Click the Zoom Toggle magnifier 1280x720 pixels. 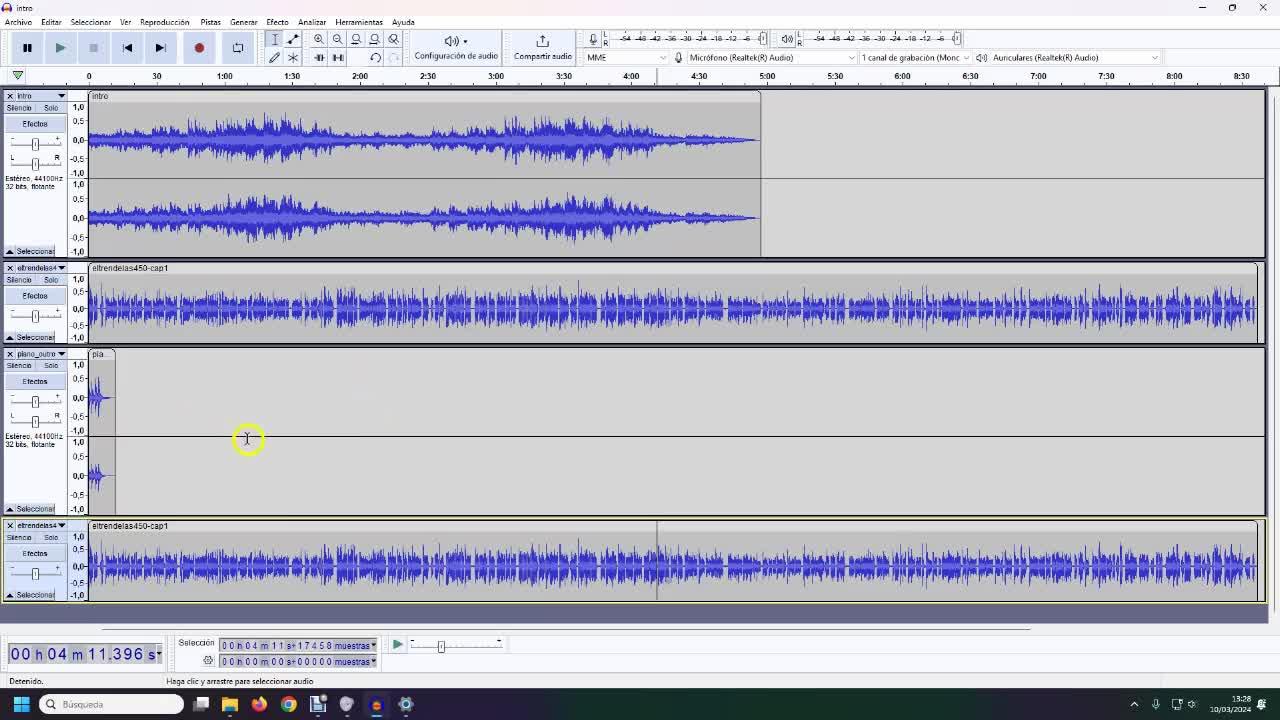tap(393, 39)
